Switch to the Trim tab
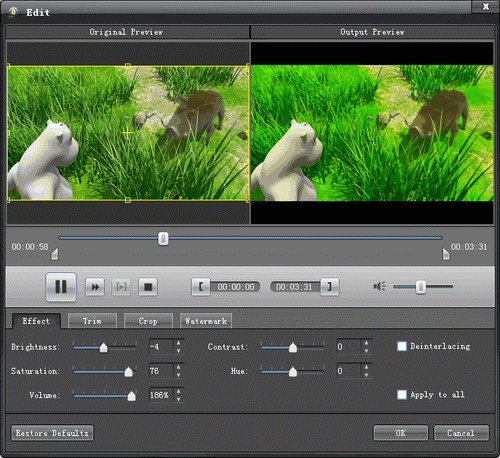Screen dimensions: 500x458 pos(92,321)
